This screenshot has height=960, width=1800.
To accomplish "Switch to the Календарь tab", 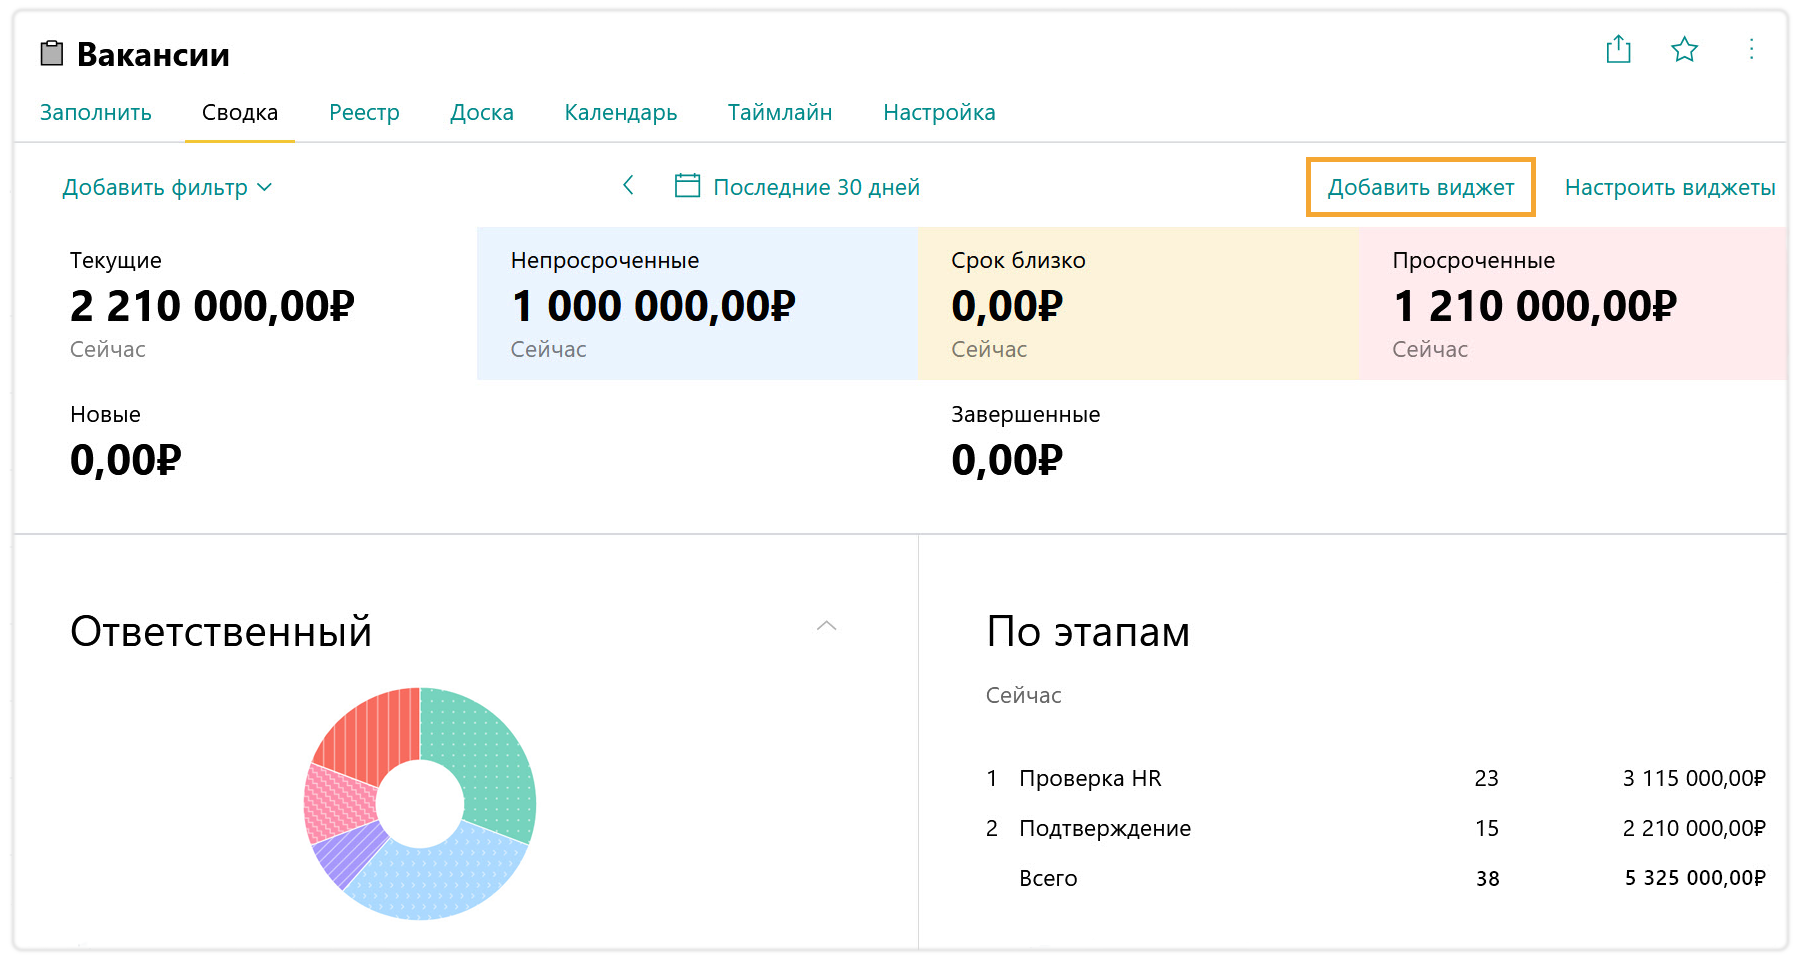I will point(620,112).
